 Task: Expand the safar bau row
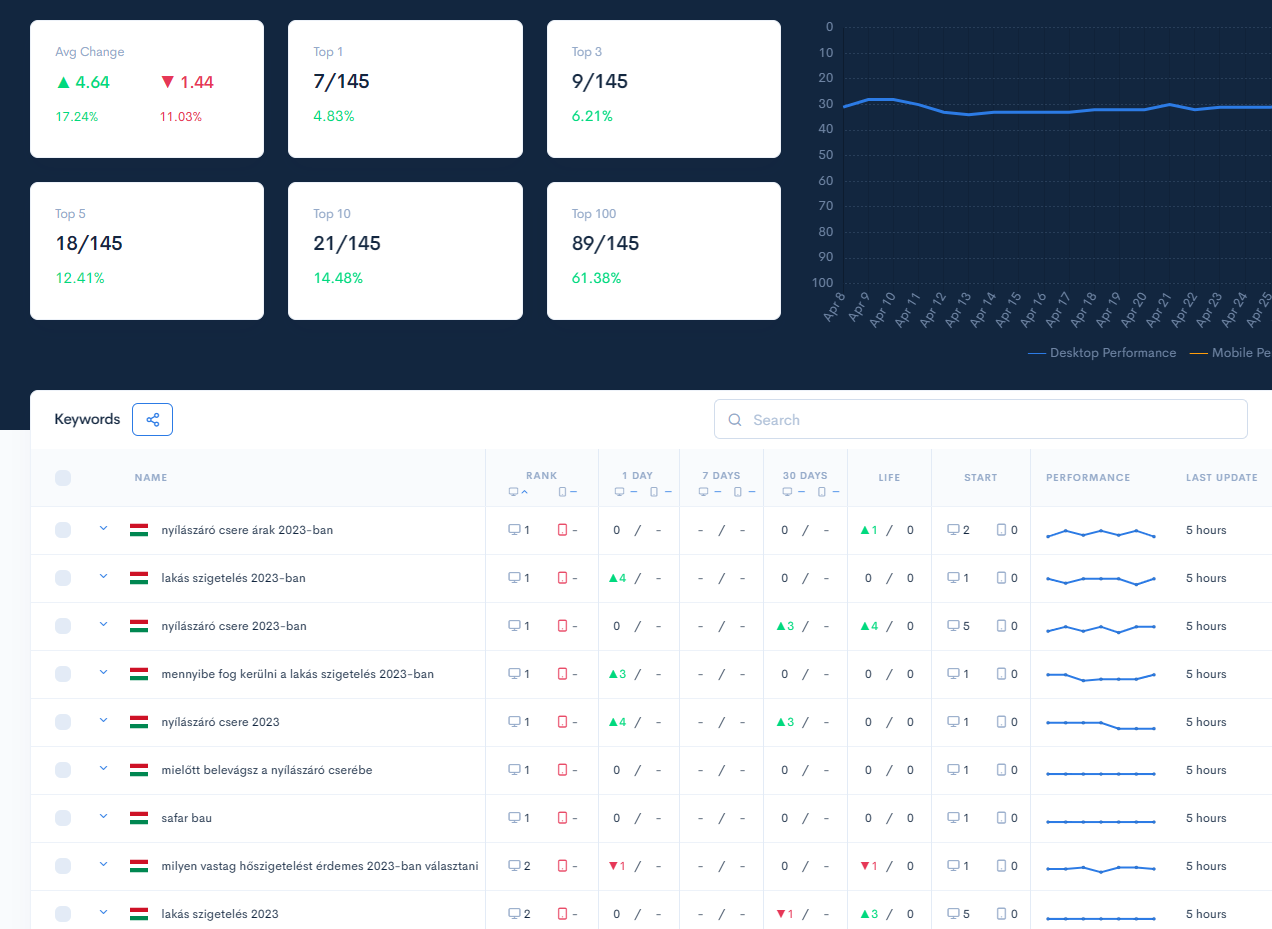[x=103, y=816]
